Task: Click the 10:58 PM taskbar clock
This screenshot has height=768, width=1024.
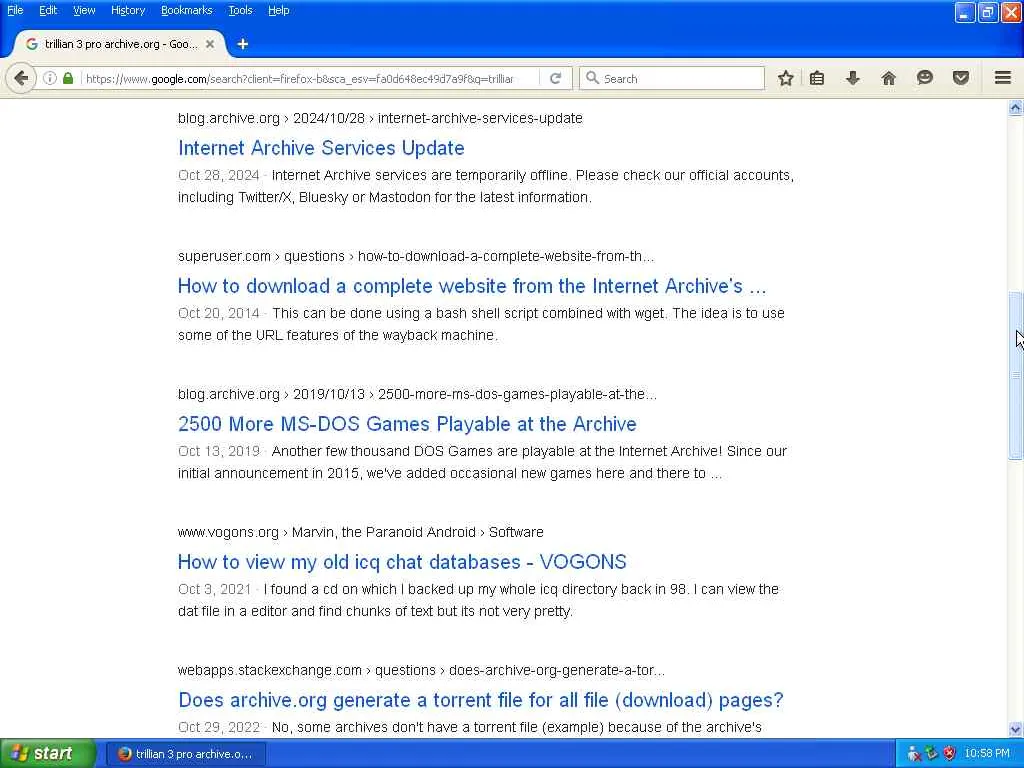Action: coord(987,754)
